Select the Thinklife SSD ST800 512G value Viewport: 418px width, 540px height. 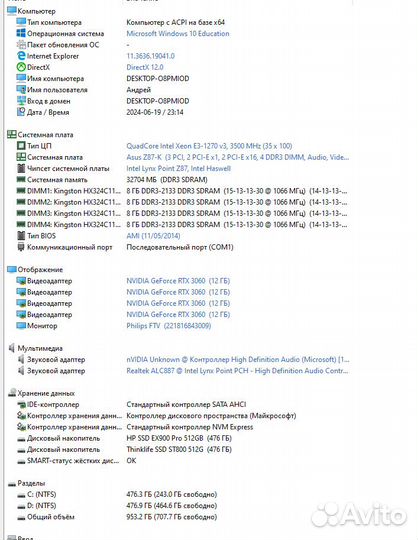click(179, 449)
